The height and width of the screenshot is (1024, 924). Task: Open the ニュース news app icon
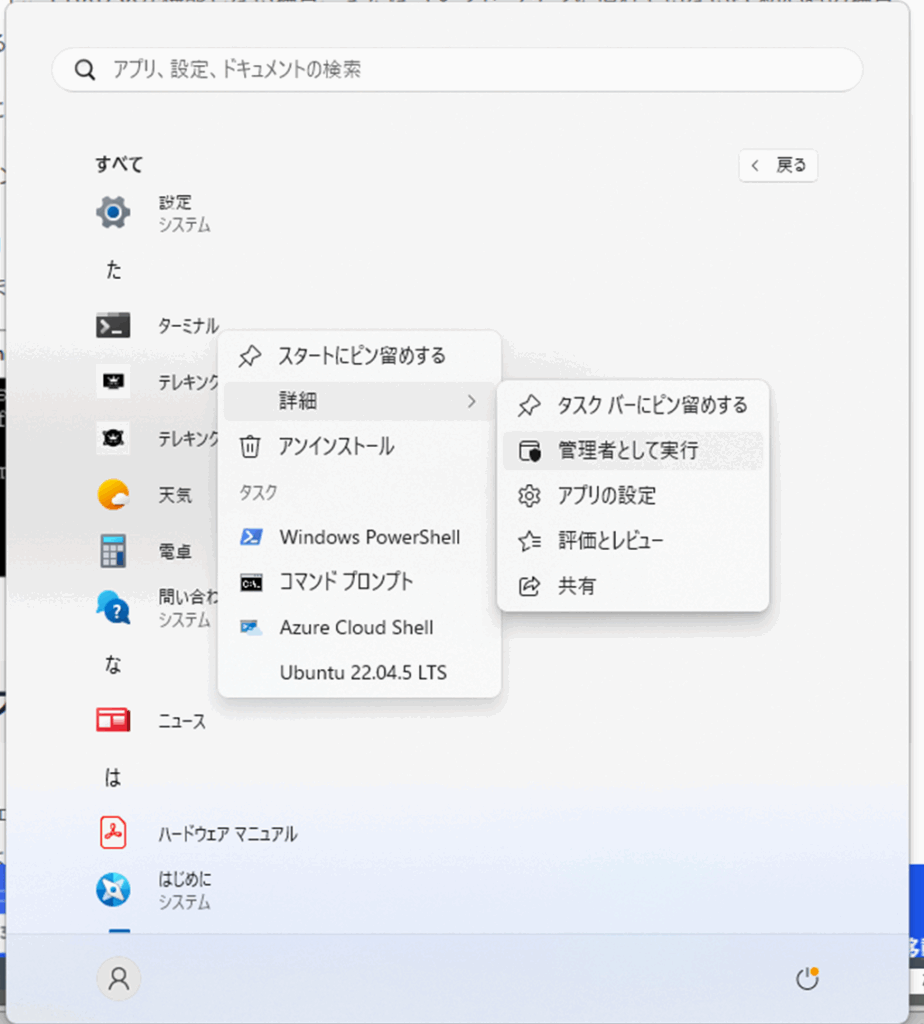[x=113, y=720]
